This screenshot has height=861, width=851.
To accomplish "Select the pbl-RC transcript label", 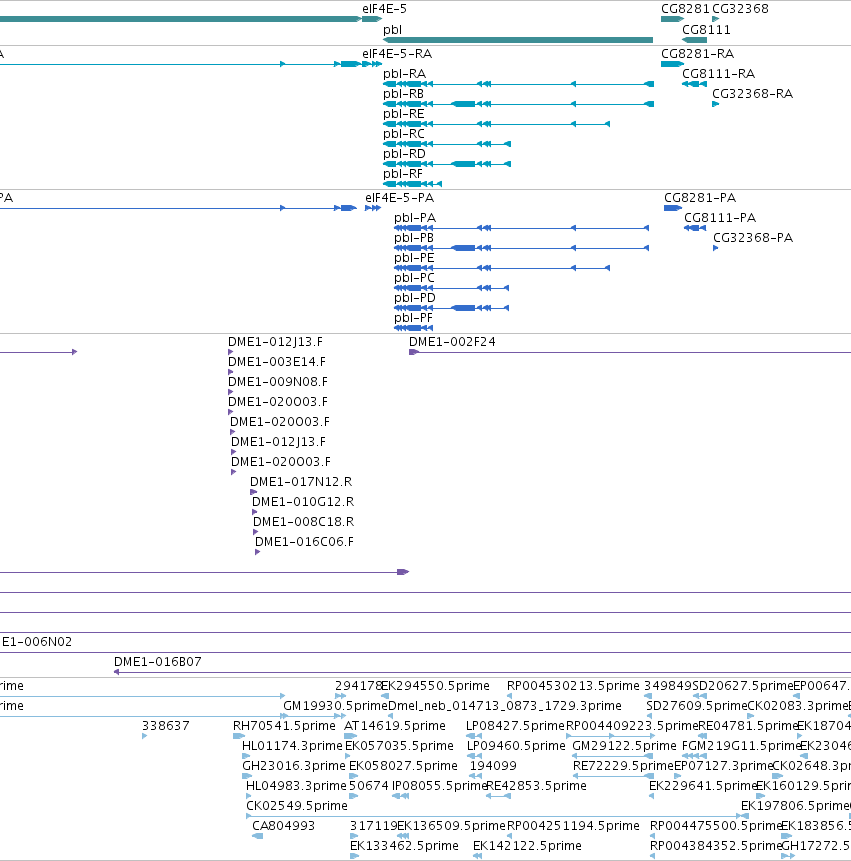I will (404, 134).
